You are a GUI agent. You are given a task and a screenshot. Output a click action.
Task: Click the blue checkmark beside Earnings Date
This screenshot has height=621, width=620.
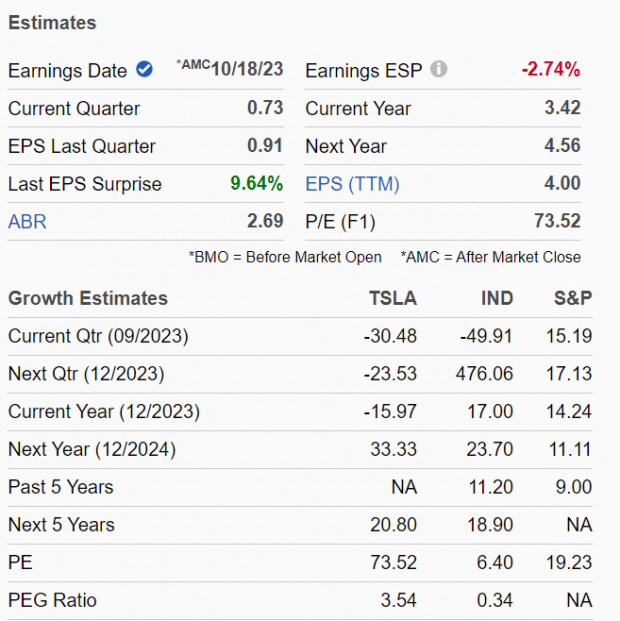click(x=144, y=70)
